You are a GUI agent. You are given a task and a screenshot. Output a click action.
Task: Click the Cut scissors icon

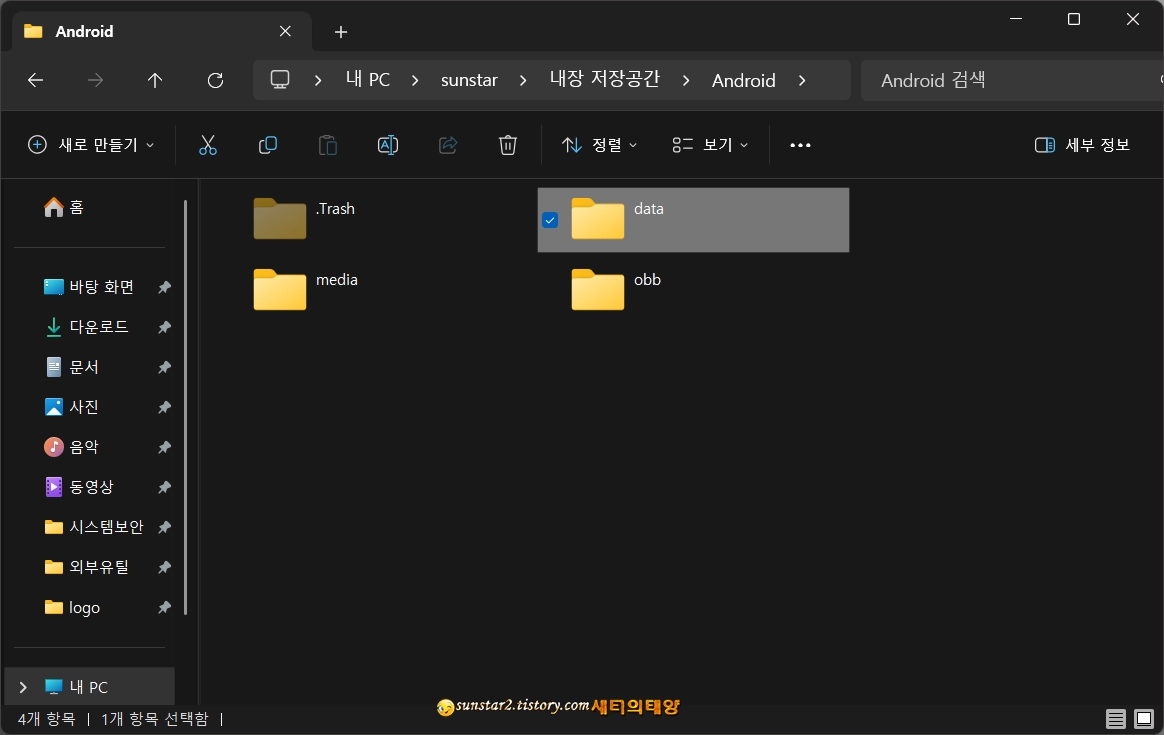point(208,145)
